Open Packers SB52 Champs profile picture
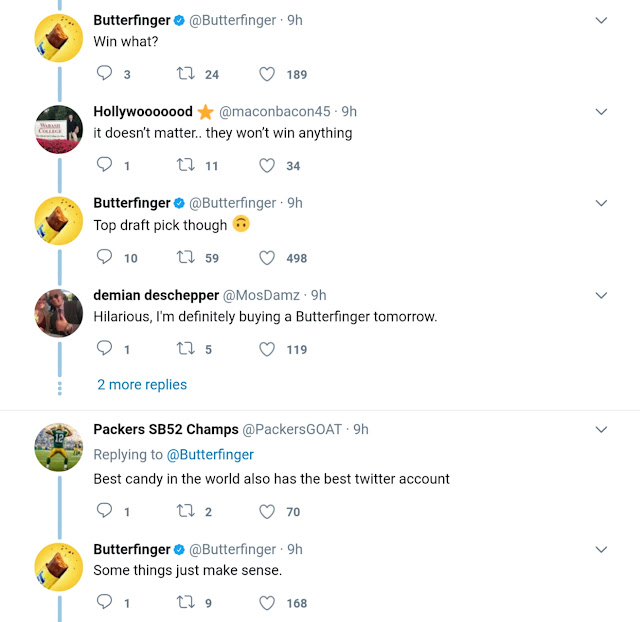 (58, 446)
